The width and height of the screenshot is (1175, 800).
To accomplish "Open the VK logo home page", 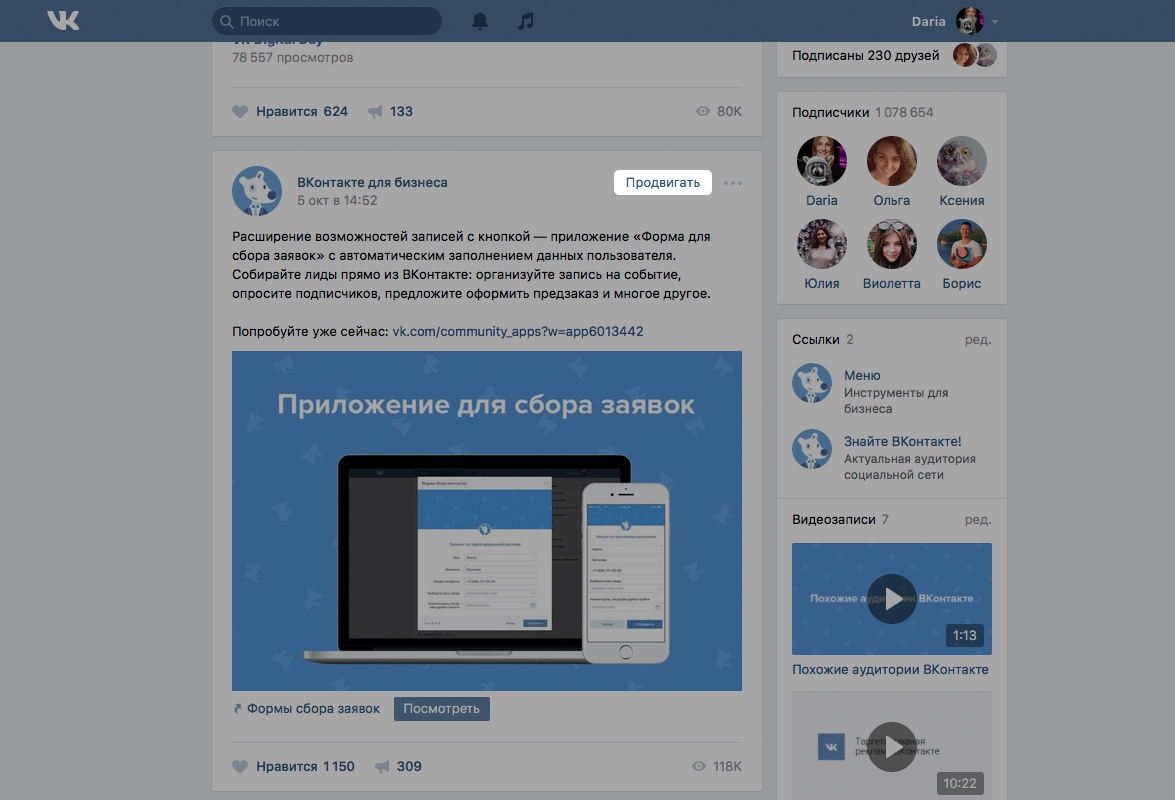I will click(x=63, y=20).
